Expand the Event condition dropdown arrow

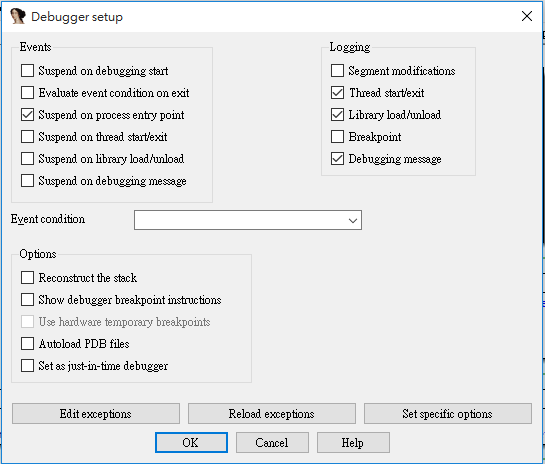(x=353, y=220)
